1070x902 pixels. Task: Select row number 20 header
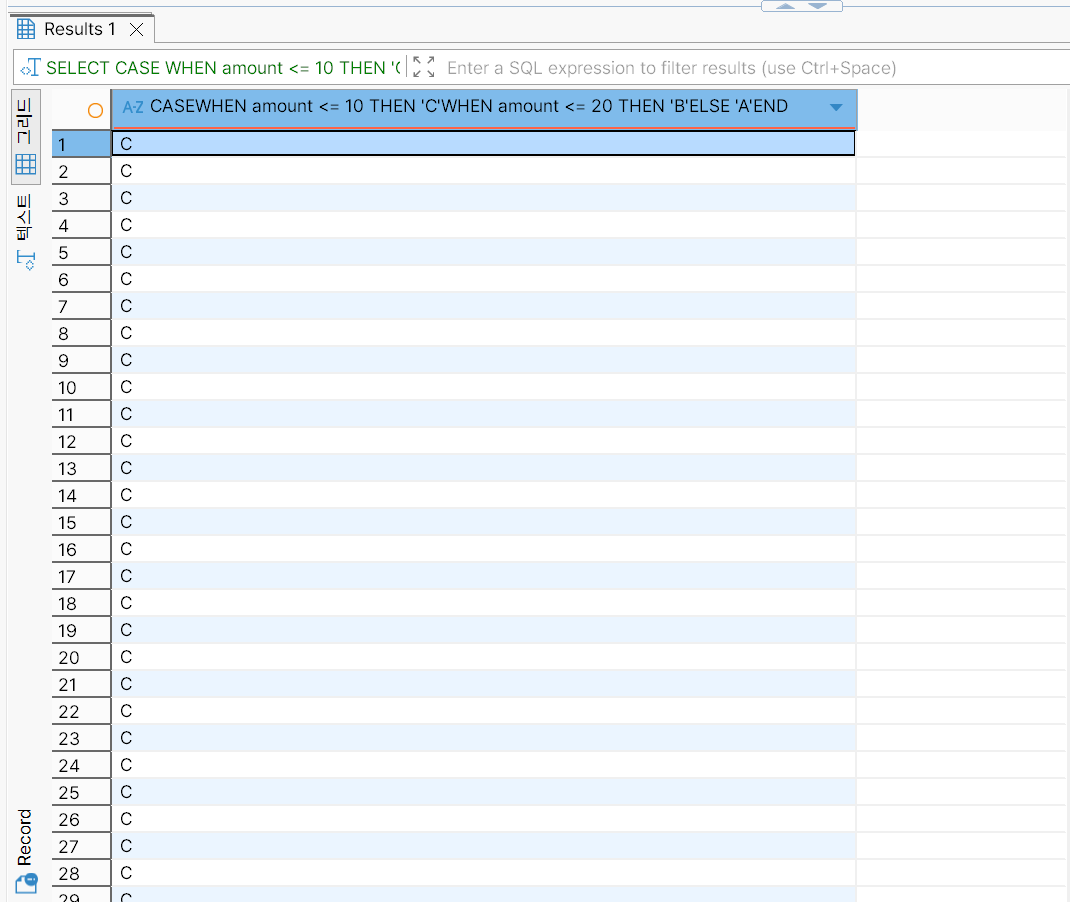click(x=80, y=657)
